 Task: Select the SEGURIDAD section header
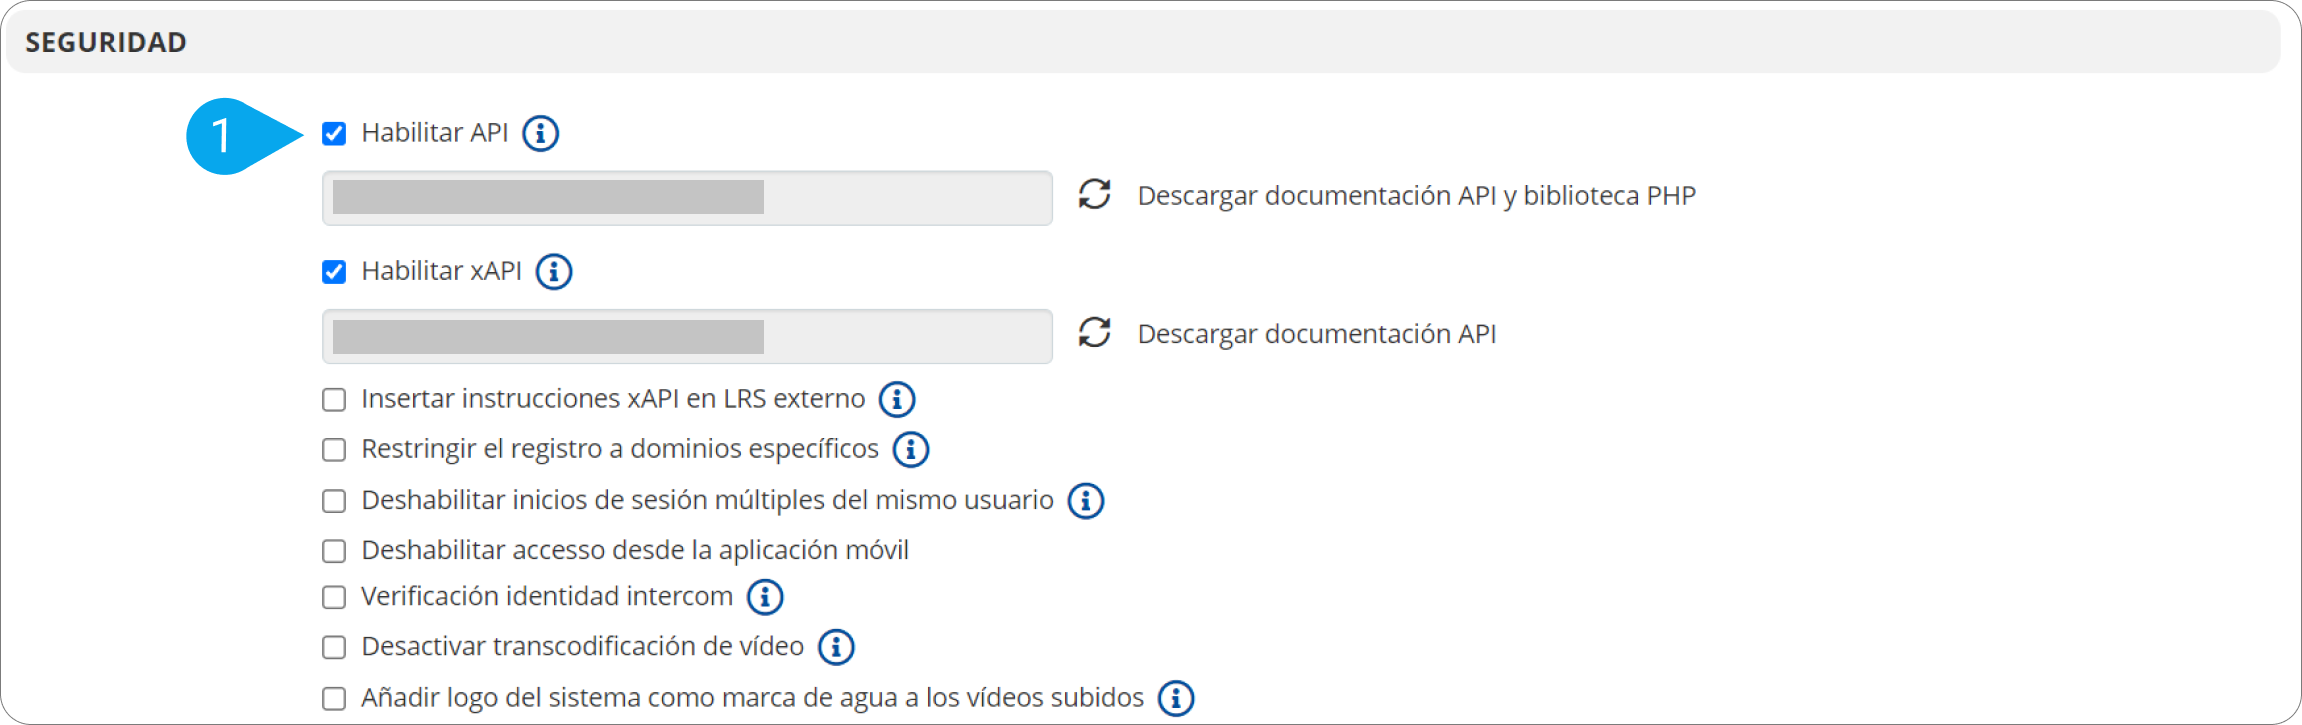tap(1143, 42)
